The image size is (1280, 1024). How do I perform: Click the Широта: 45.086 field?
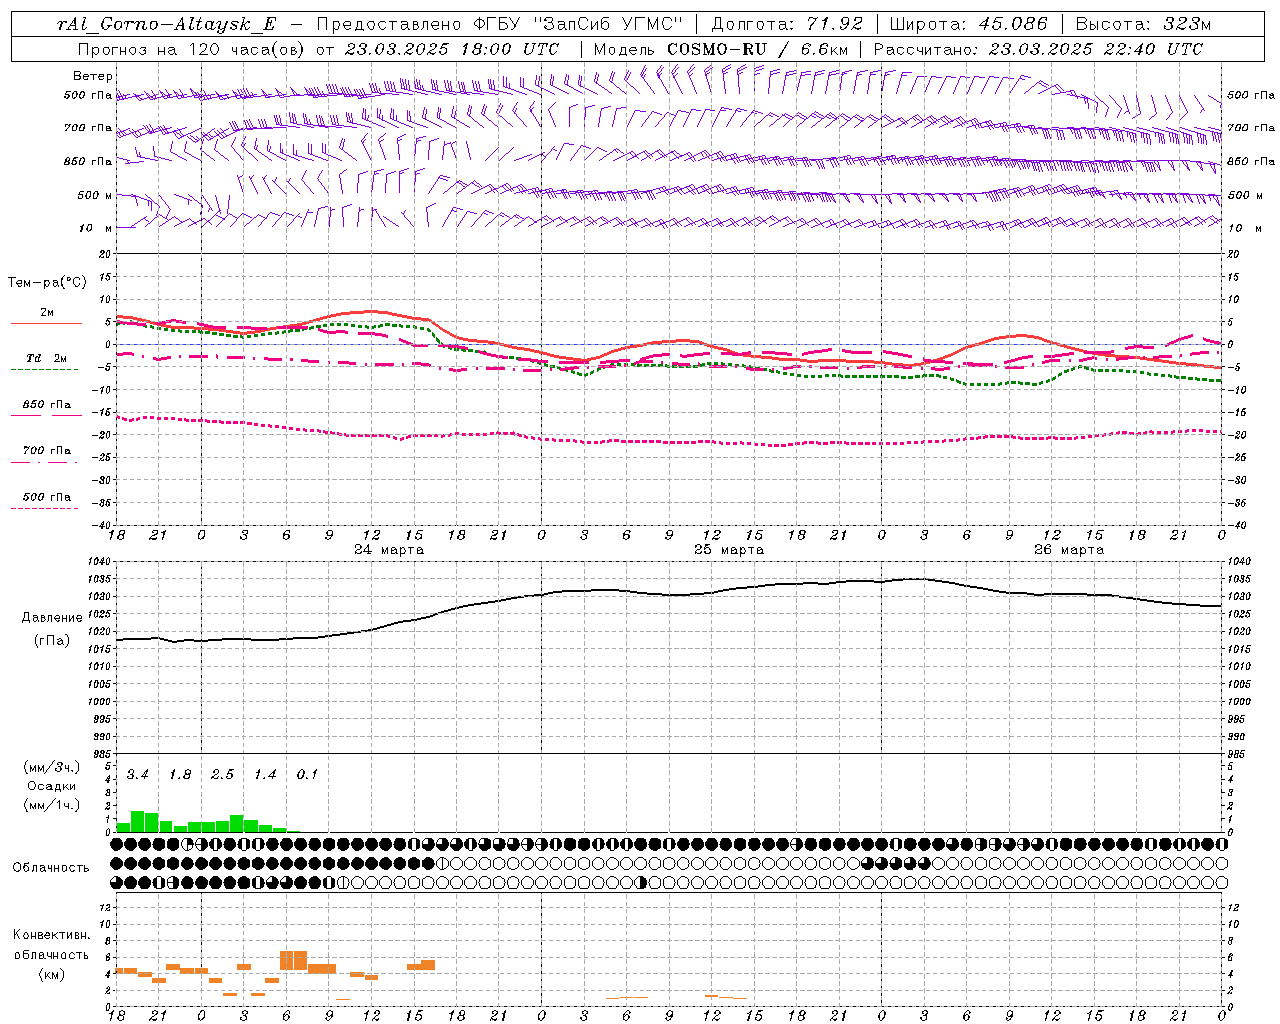tap(968, 24)
